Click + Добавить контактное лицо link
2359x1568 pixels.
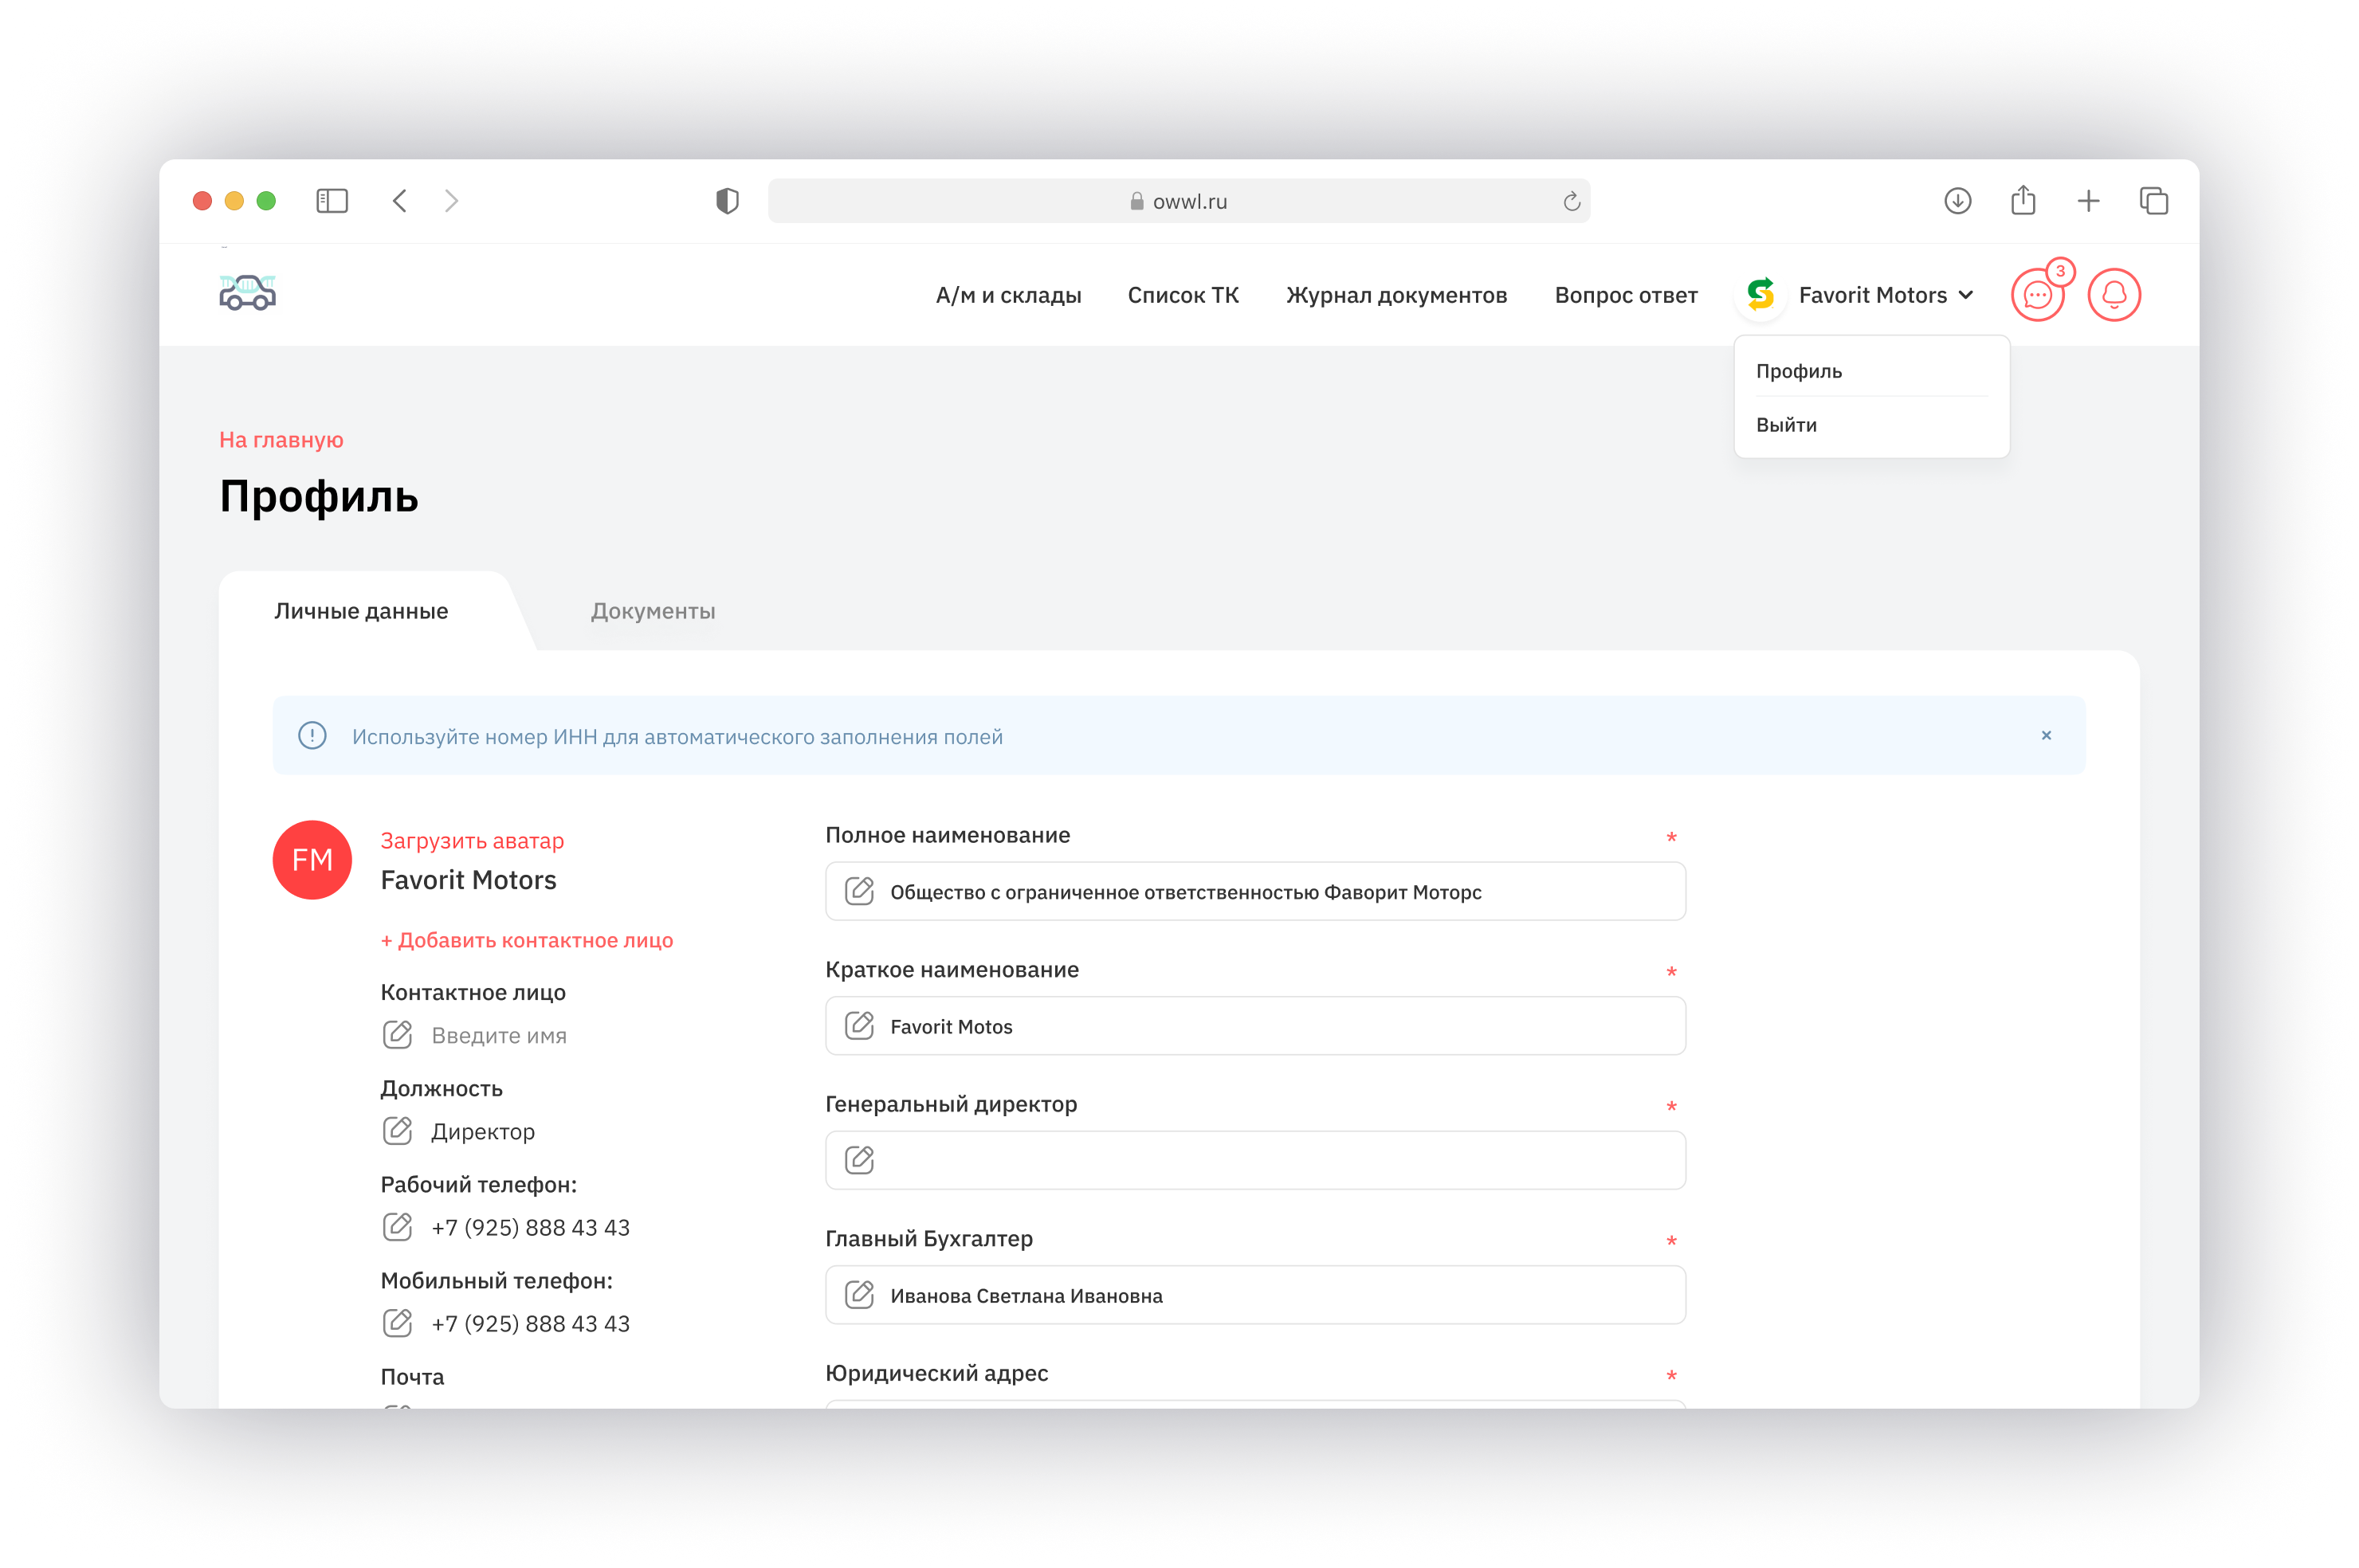click(x=526, y=940)
